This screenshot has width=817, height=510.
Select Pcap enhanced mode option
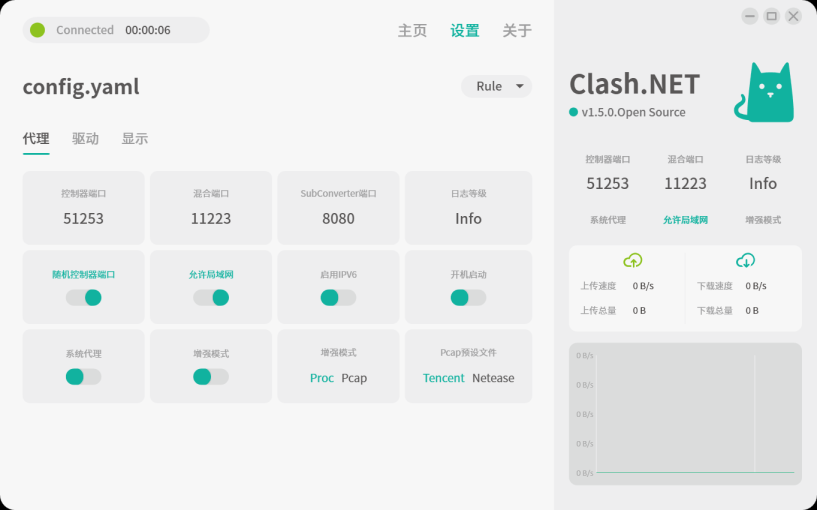pos(354,378)
